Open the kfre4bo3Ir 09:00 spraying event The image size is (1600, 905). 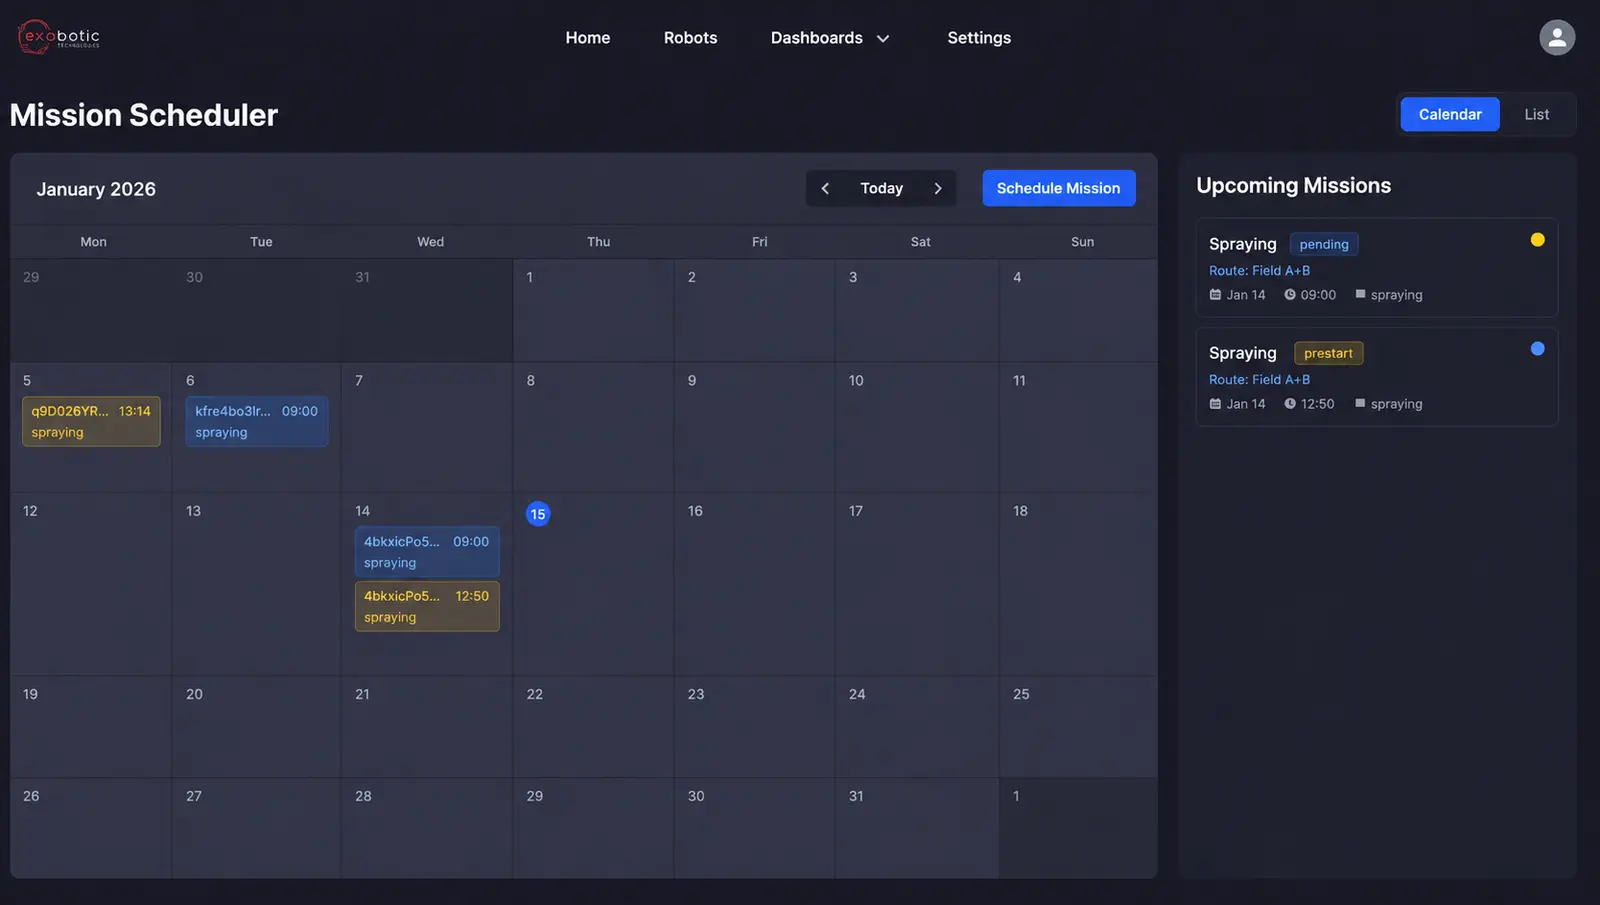pyautogui.click(x=256, y=421)
